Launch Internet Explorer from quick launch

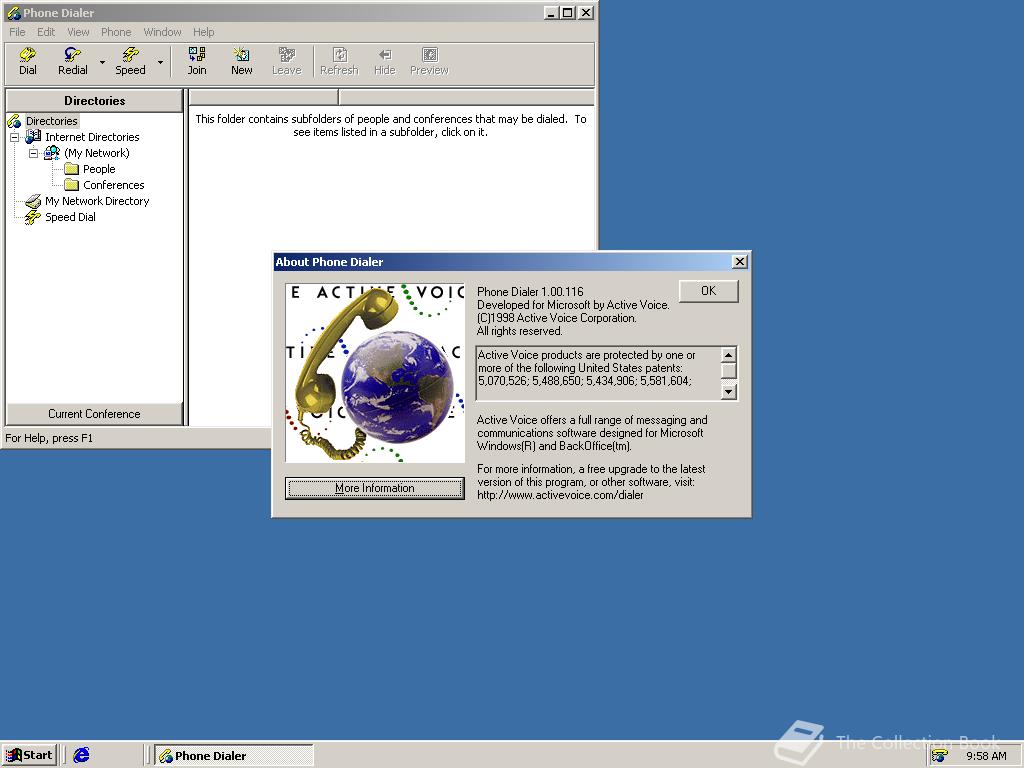click(x=81, y=756)
